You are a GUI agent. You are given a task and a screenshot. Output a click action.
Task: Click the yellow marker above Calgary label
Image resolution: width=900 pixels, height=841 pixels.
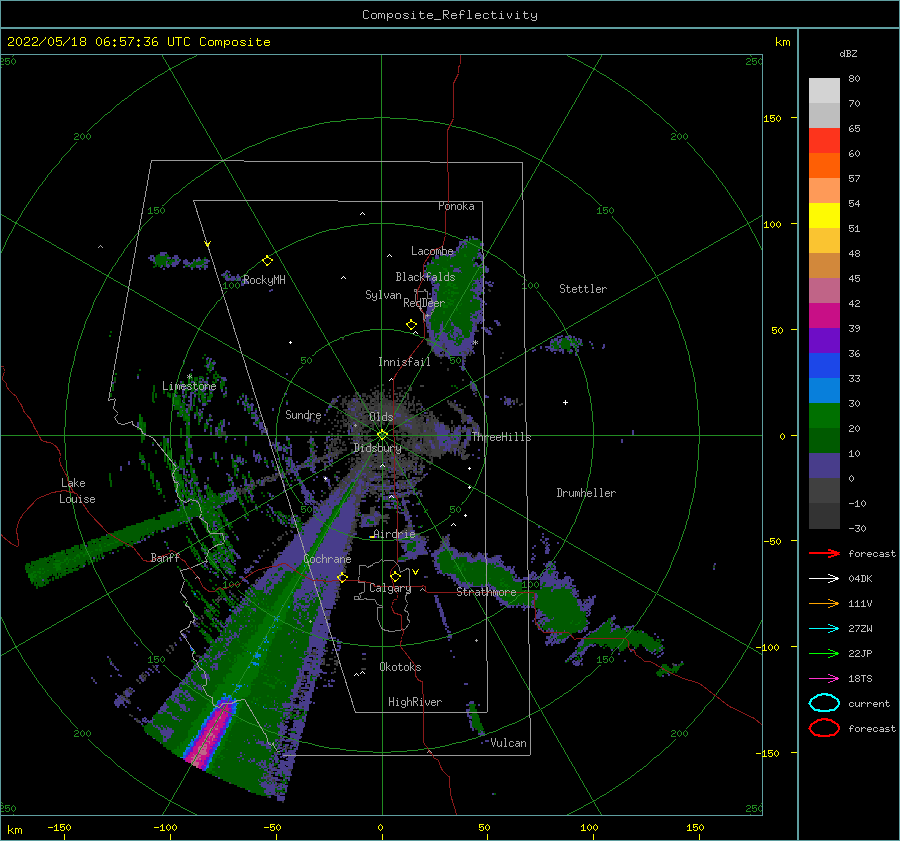click(x=395, y=576)
